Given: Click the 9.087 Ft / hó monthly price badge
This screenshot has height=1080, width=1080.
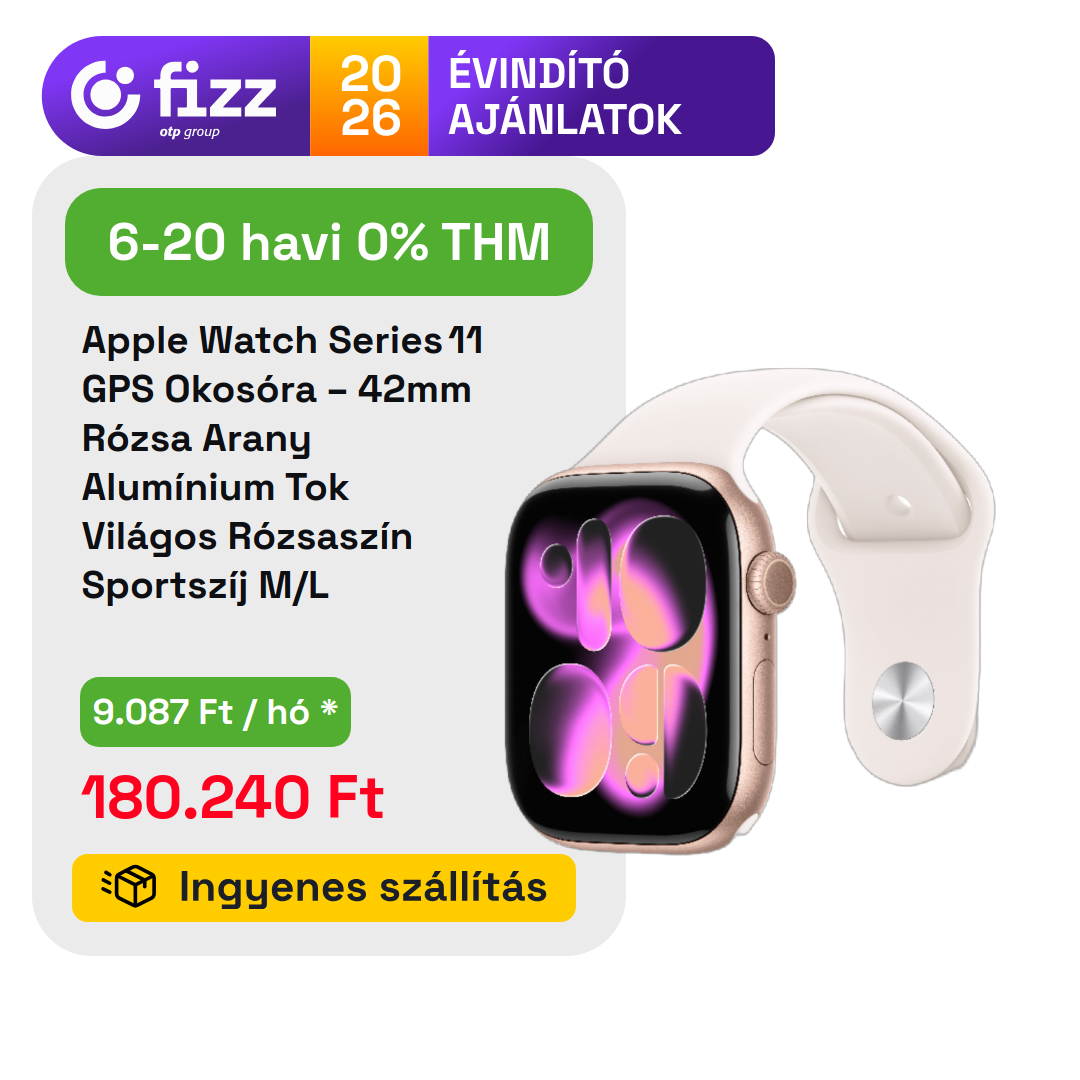Looking at the screenshot, I should (x=215, y=712).
